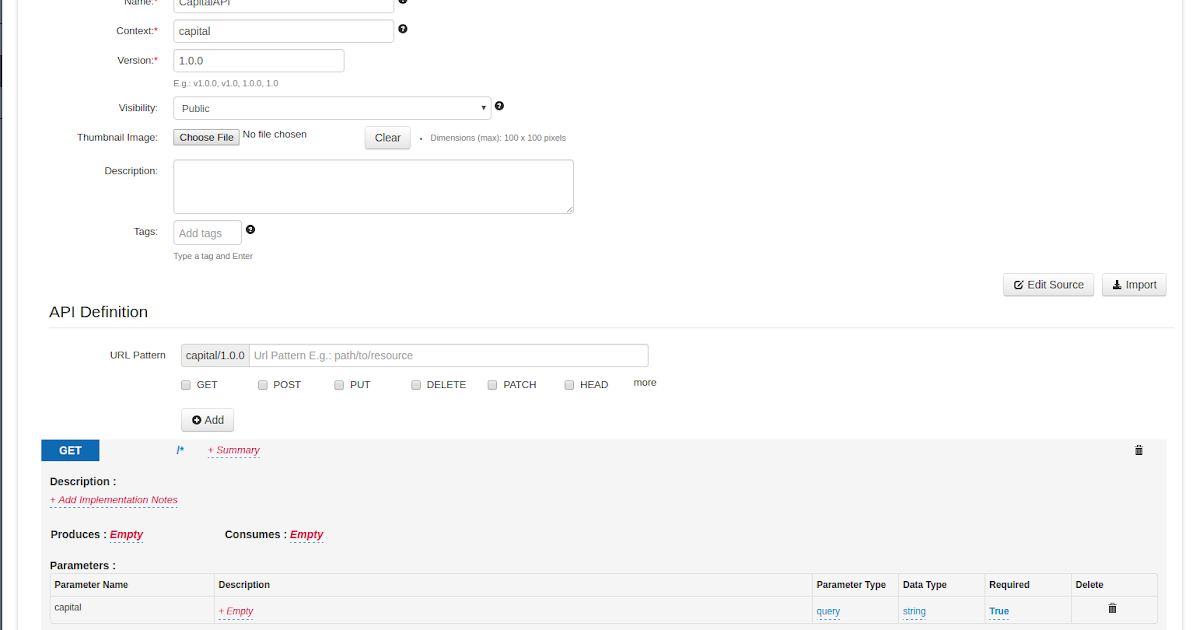Image resolution: width=1200 pixels, height=630 pixels.
Task: Enable the POST method checkbox
Action: pos(262,384)
